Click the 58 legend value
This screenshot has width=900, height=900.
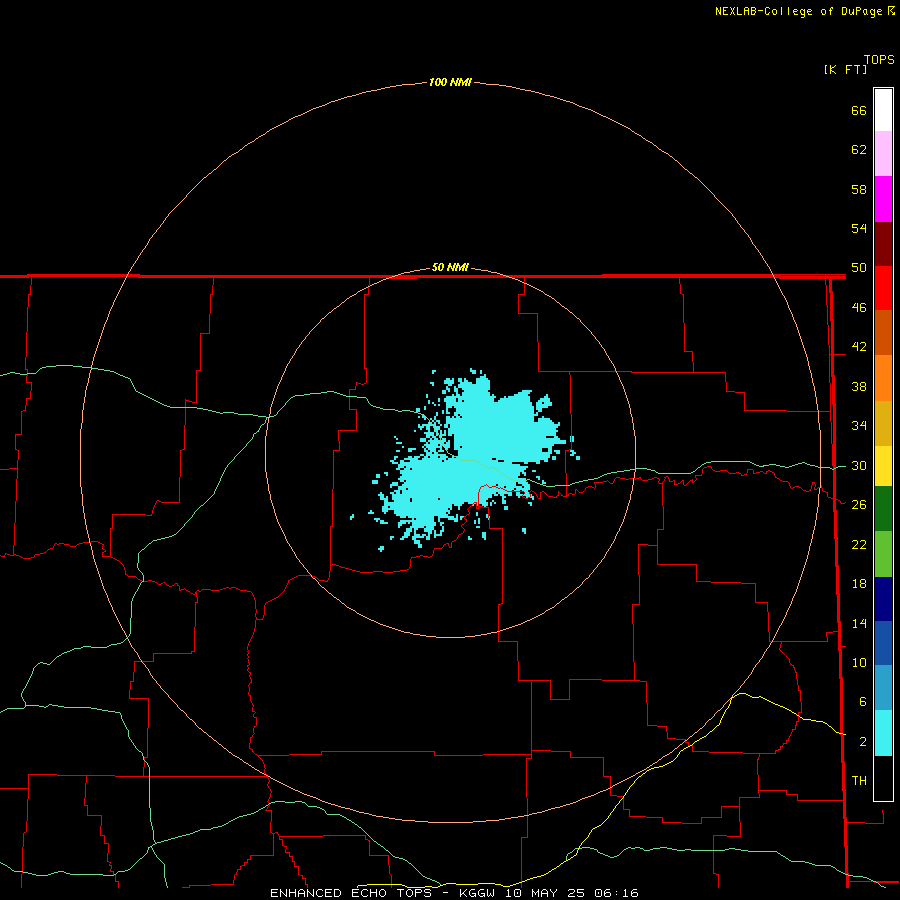(859, 189)
